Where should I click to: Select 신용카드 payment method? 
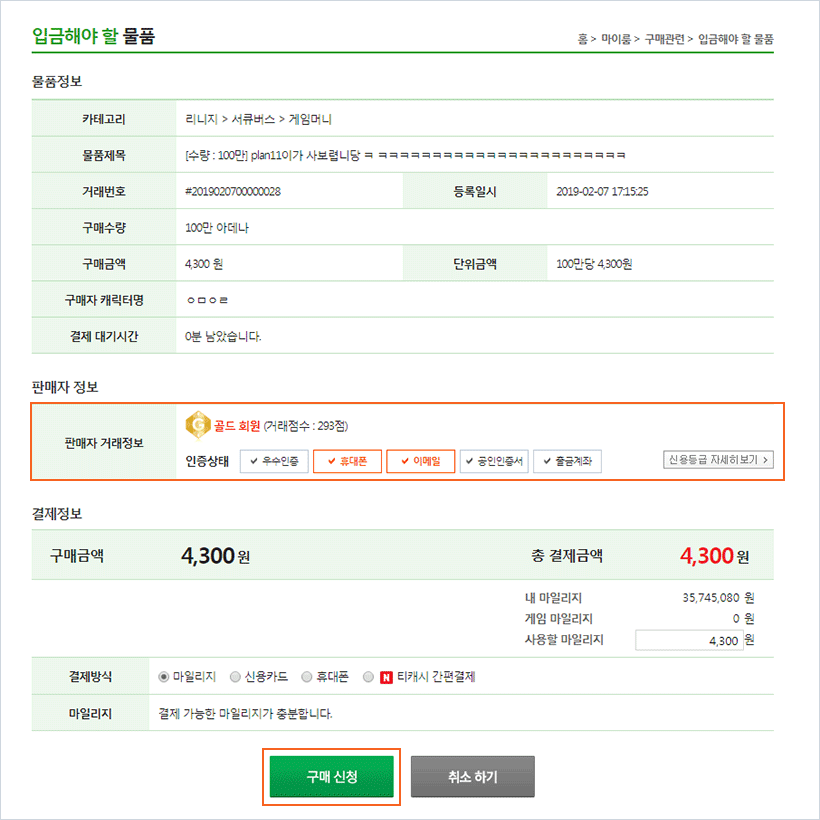[236, 677]
